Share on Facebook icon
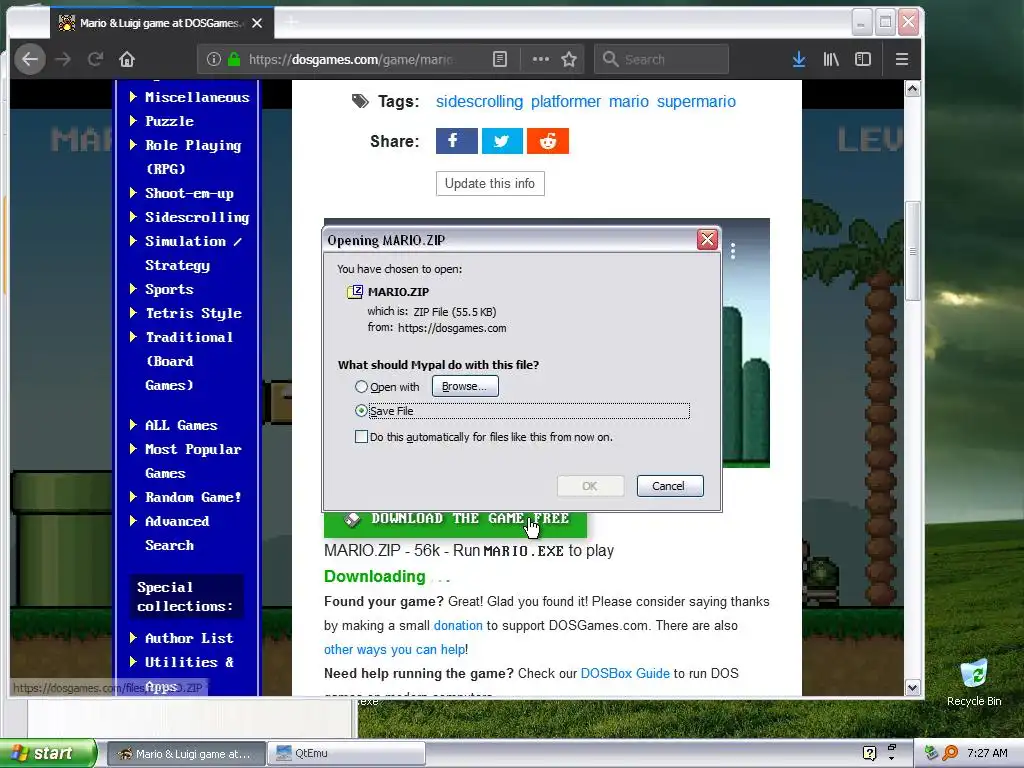The image size is (1024, 768). coord(456,141)
